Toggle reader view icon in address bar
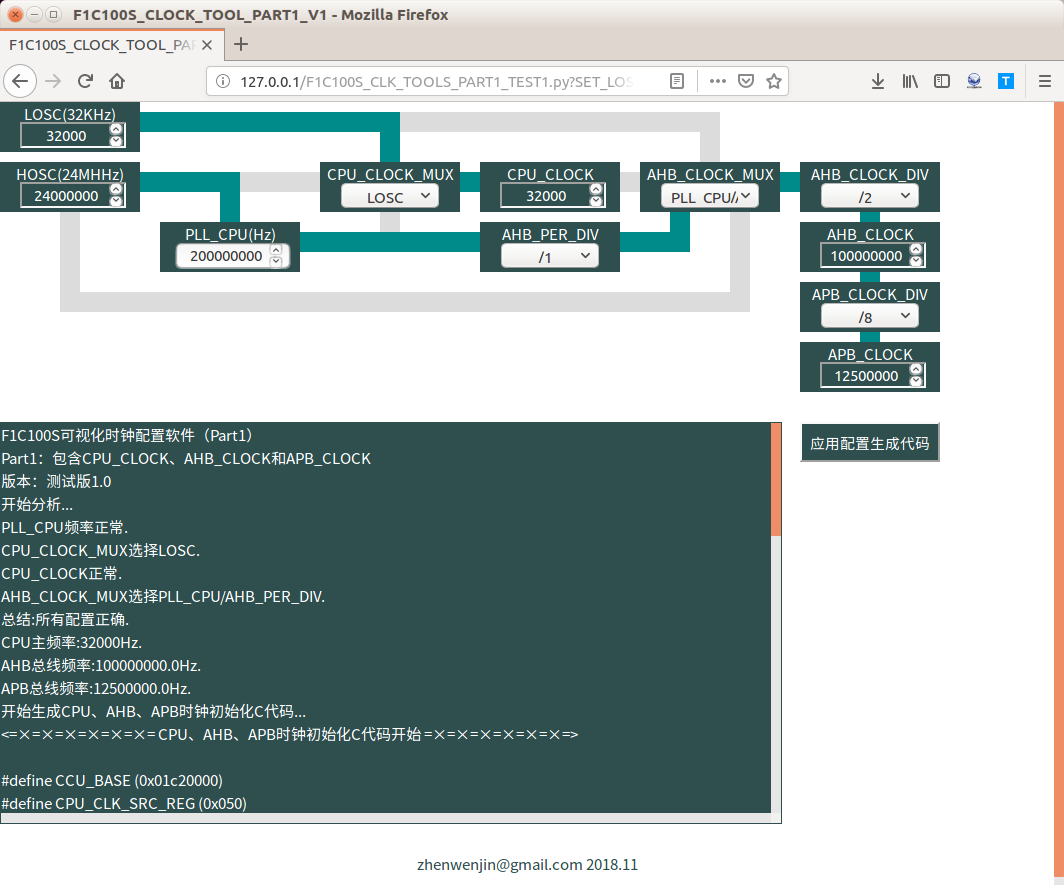This screenshot has width=1064, height=885. (677, 81)
